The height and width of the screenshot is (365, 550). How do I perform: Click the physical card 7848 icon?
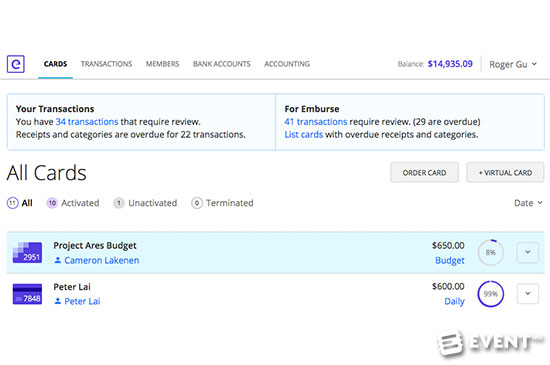click(x=27, y=294)
